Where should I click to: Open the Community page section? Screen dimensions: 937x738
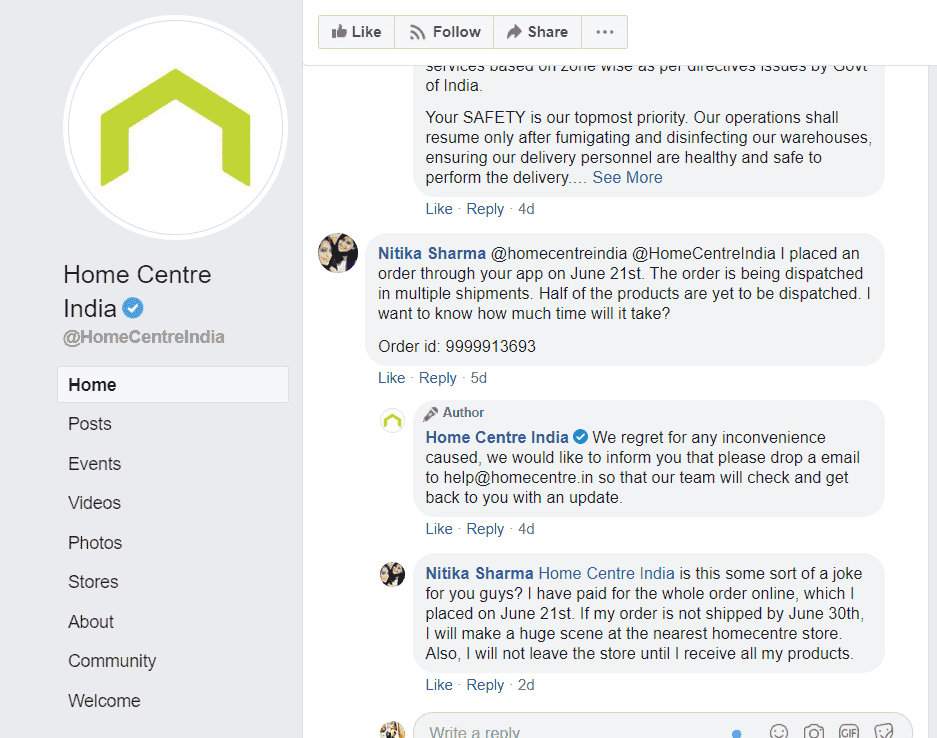(112, 661)
